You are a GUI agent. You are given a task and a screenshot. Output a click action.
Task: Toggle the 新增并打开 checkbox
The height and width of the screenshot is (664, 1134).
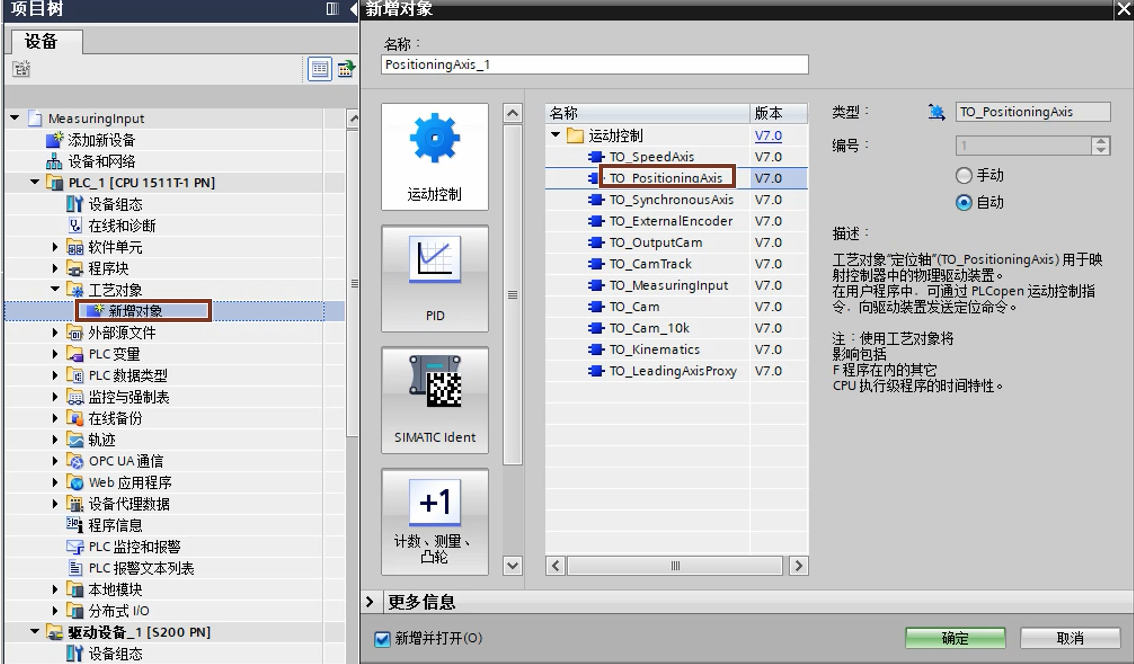(x=382, y=639)
